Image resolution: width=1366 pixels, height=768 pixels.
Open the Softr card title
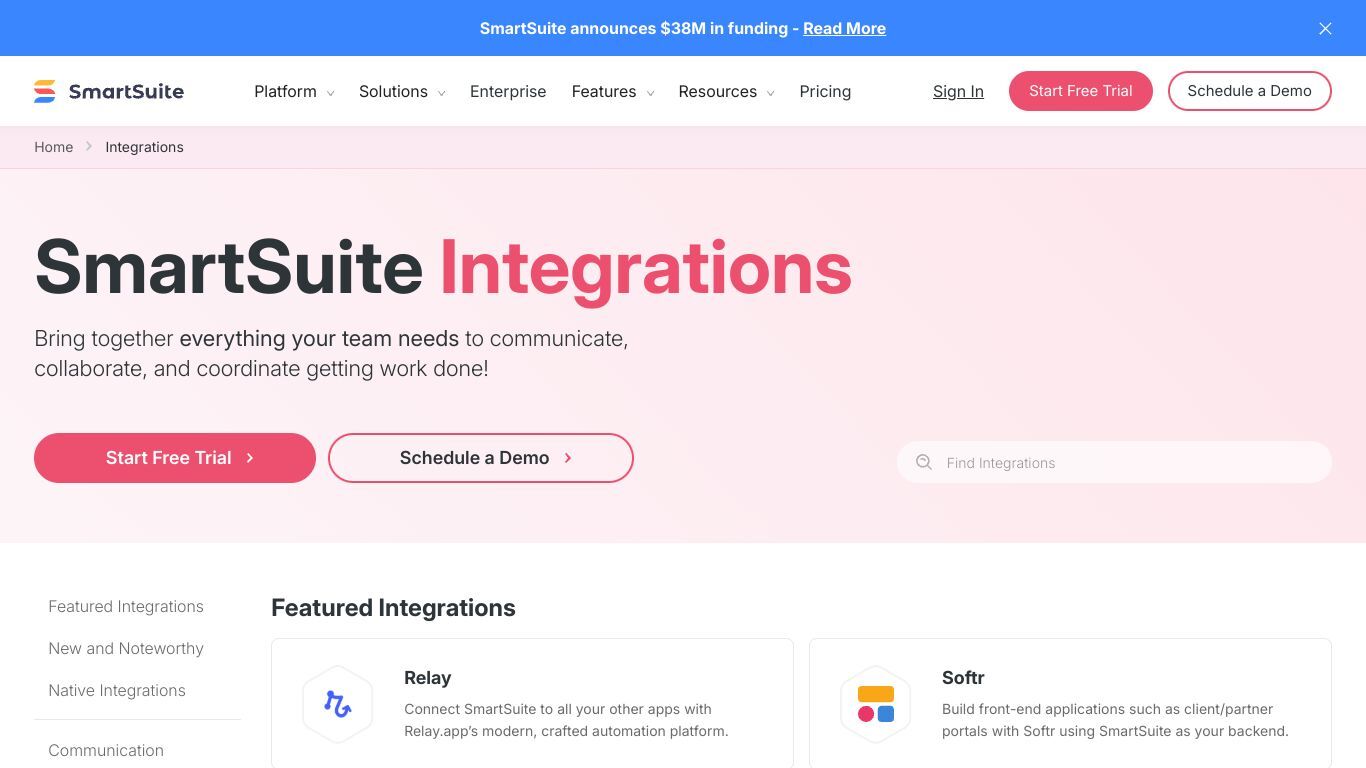pos(963,677)
